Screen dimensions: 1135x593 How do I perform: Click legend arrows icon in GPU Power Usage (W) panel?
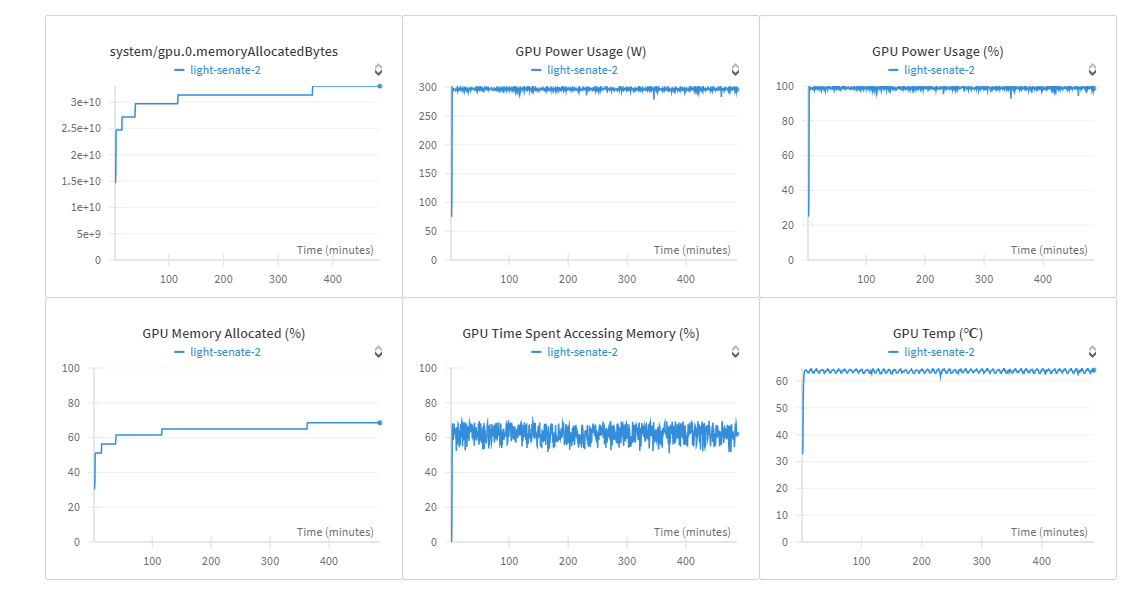735,70
